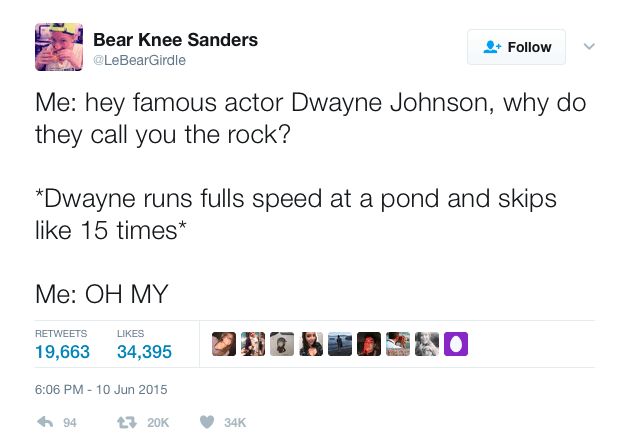Open the 6:06 PM - 10 Jun 2015 timestamp
The width and height of the screenshot is (628, 445).
(x=100, y=389)
